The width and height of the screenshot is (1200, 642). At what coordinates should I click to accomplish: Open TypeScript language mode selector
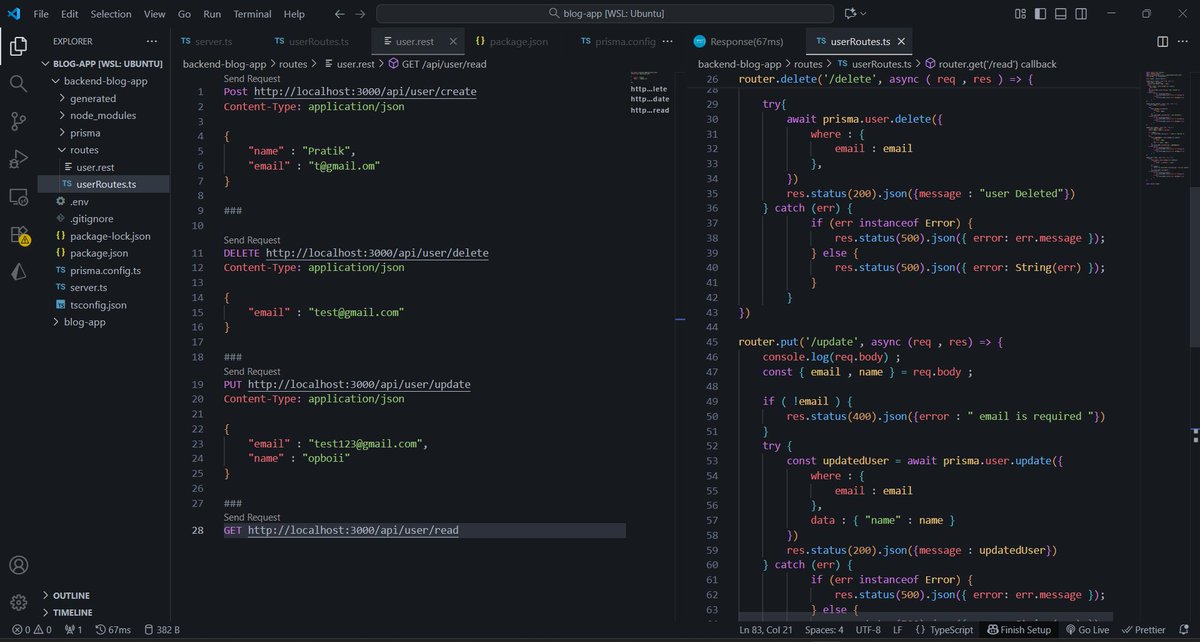(951, 630)
